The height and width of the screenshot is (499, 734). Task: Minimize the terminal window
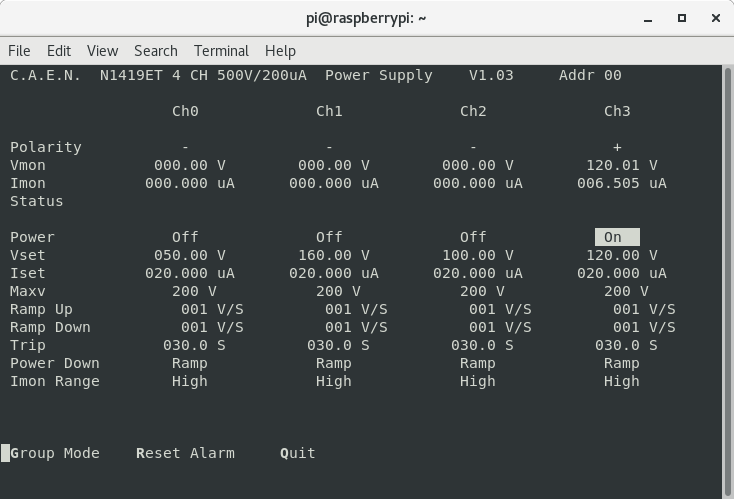(x=650, y=18)
